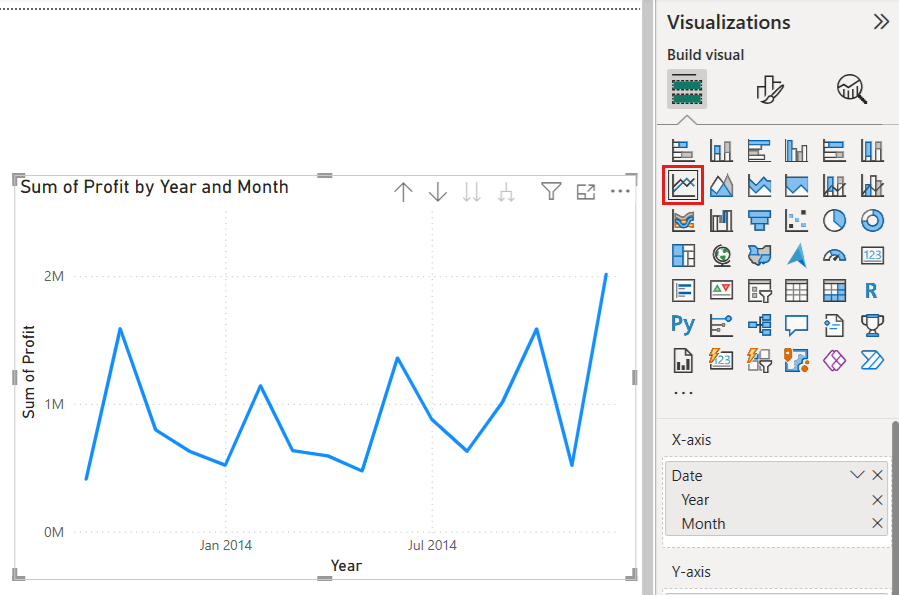Select the R script visual
899x595 pixels.
872,291
